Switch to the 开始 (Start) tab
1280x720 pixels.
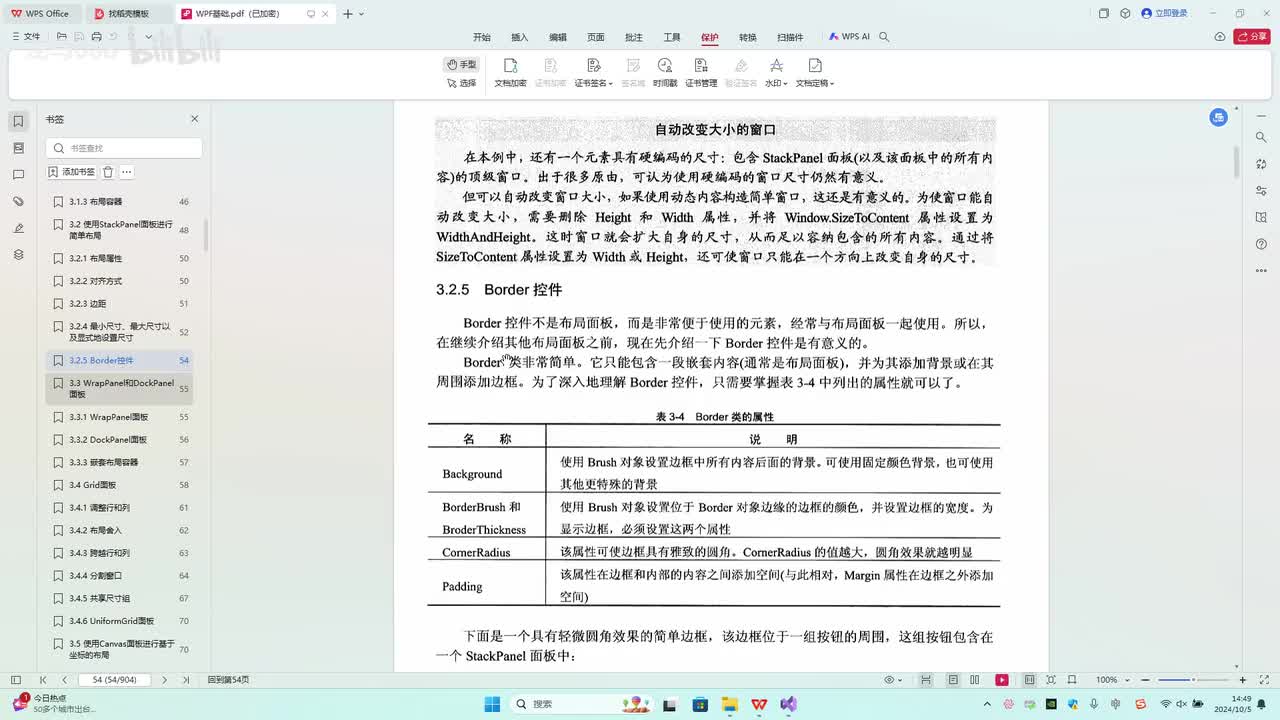click(482, 37)
